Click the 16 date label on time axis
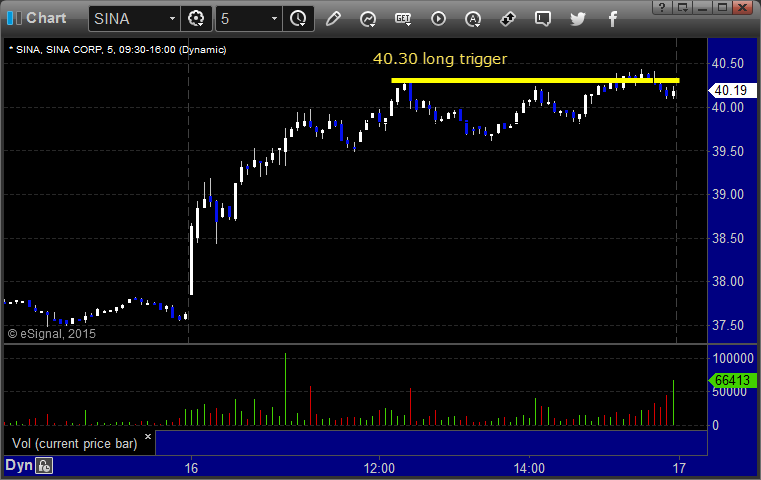This screenshot has height=480, width=761. pos(191,468)
